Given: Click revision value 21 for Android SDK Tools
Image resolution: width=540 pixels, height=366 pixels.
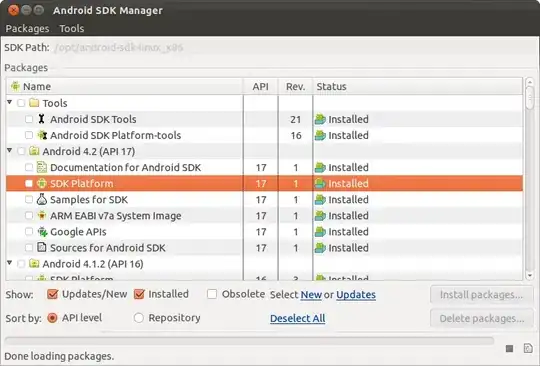Looking at the screenshot, I should 295,119.
